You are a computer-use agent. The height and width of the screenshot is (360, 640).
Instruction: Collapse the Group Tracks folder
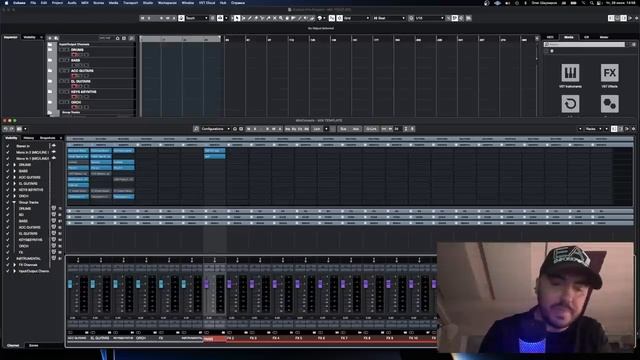coord(15,202)
